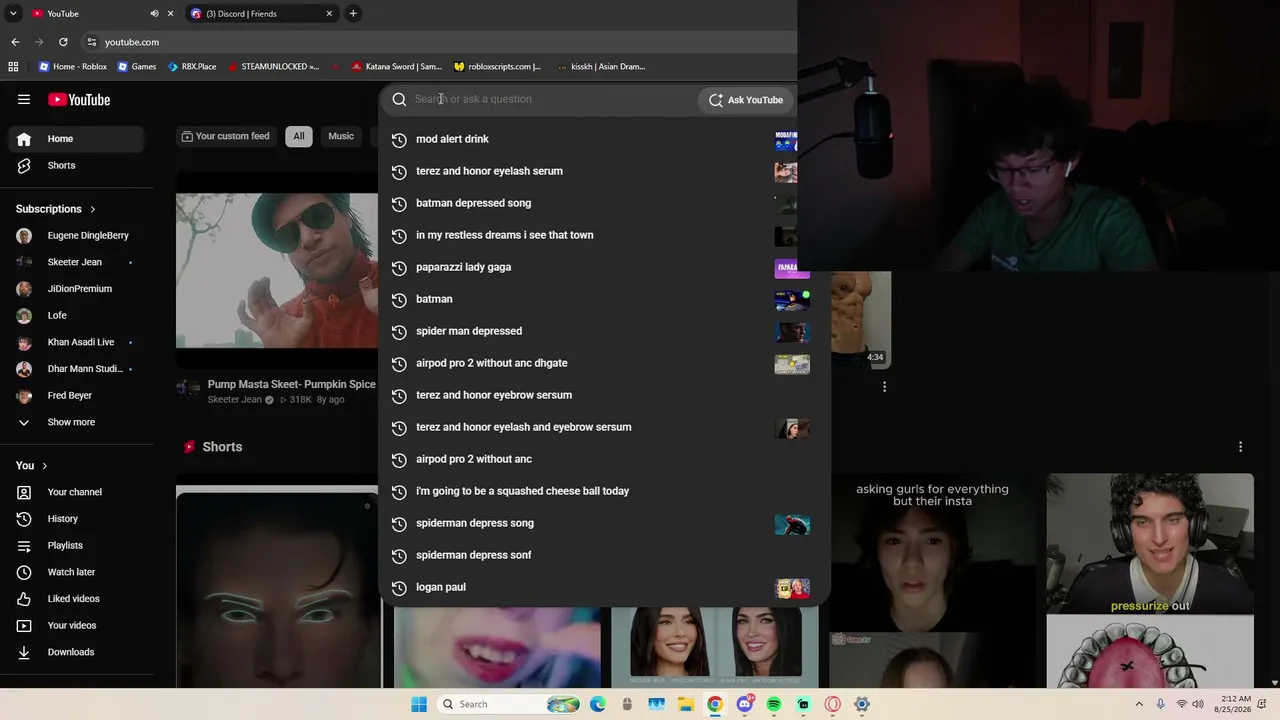Image resolution: width=1280 pixels, height=720 pixels.
Task: Open Home - Roblox bookmark
Action: point(72,67)
